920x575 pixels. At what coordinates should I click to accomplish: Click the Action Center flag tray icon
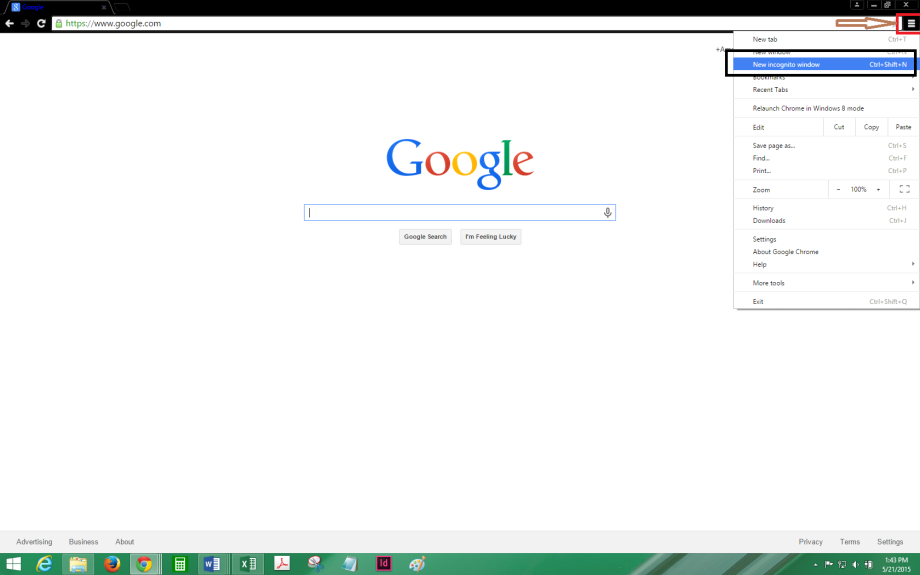click(x=828, y=565)
